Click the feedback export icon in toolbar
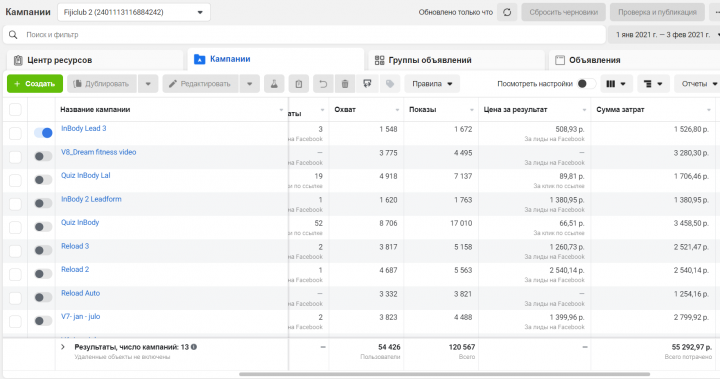 [367, 84]
